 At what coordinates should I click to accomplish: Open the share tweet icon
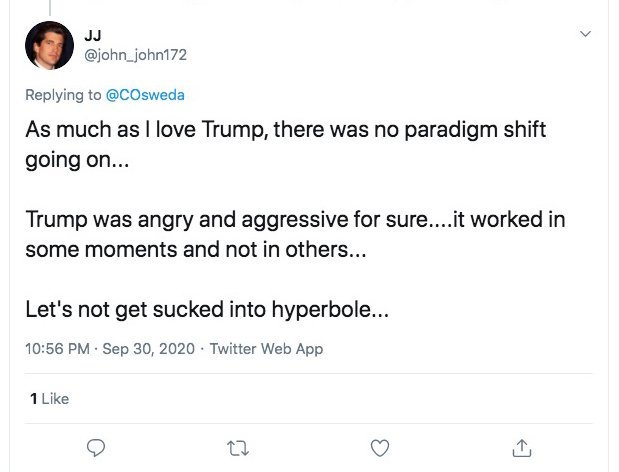[521, 448]
